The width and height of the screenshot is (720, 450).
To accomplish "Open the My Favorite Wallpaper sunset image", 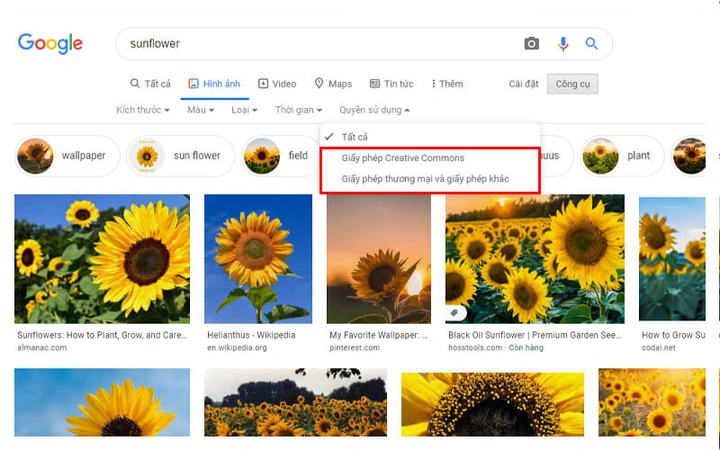I will coord(379,259).
